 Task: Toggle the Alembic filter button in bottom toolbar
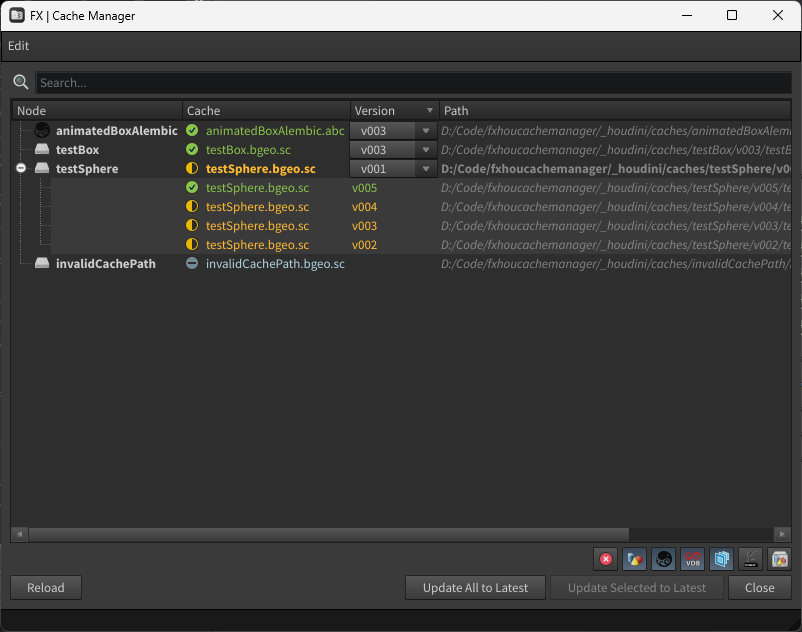[x=663, y=559]
